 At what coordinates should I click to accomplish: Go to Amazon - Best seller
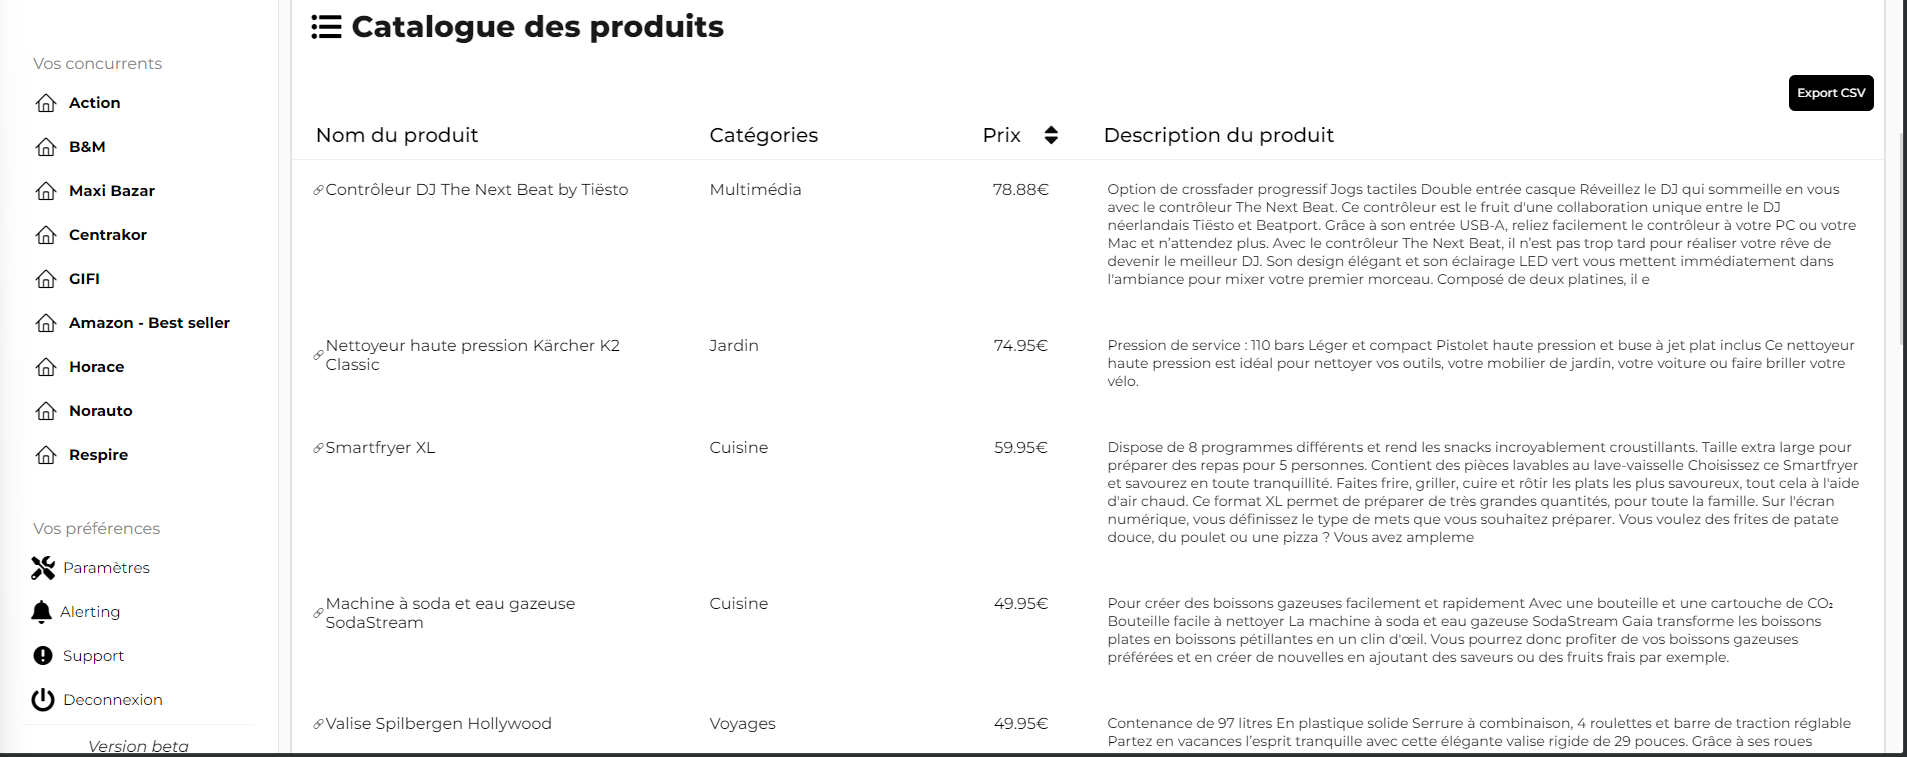(149, 323)
